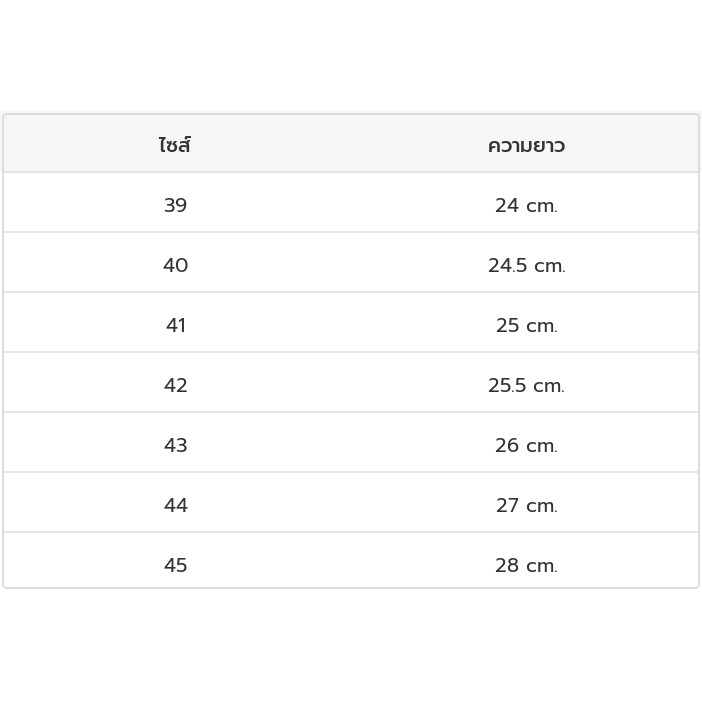Click the "cm." unit in size 44 row
The height and width of the screenshot is (702, 702).
point(542,507)
